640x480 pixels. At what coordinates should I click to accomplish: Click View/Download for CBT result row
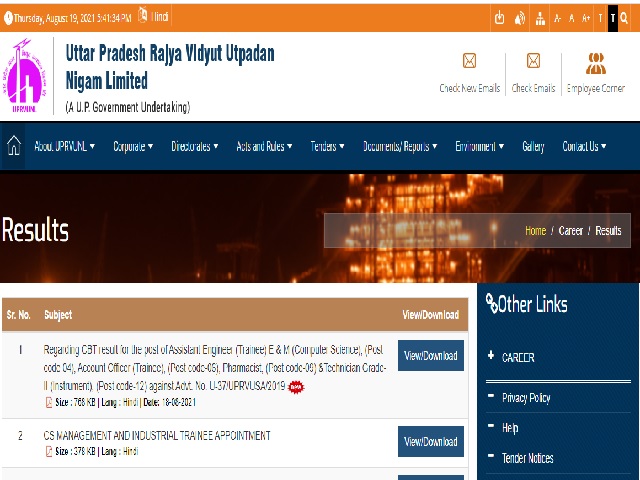[431, 355]
